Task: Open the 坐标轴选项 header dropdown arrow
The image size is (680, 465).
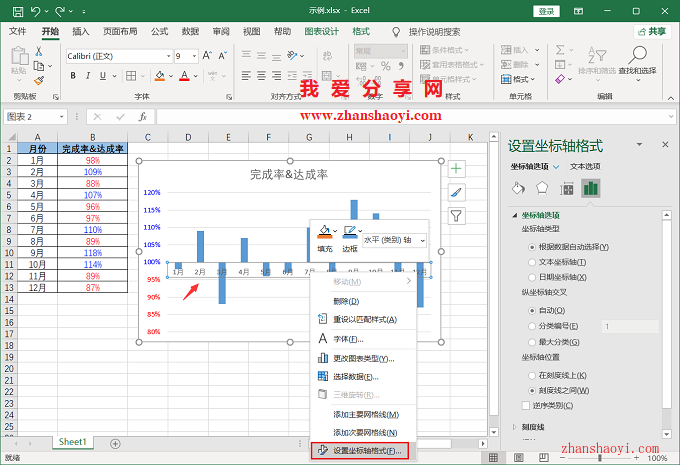Action: point(556,167)
